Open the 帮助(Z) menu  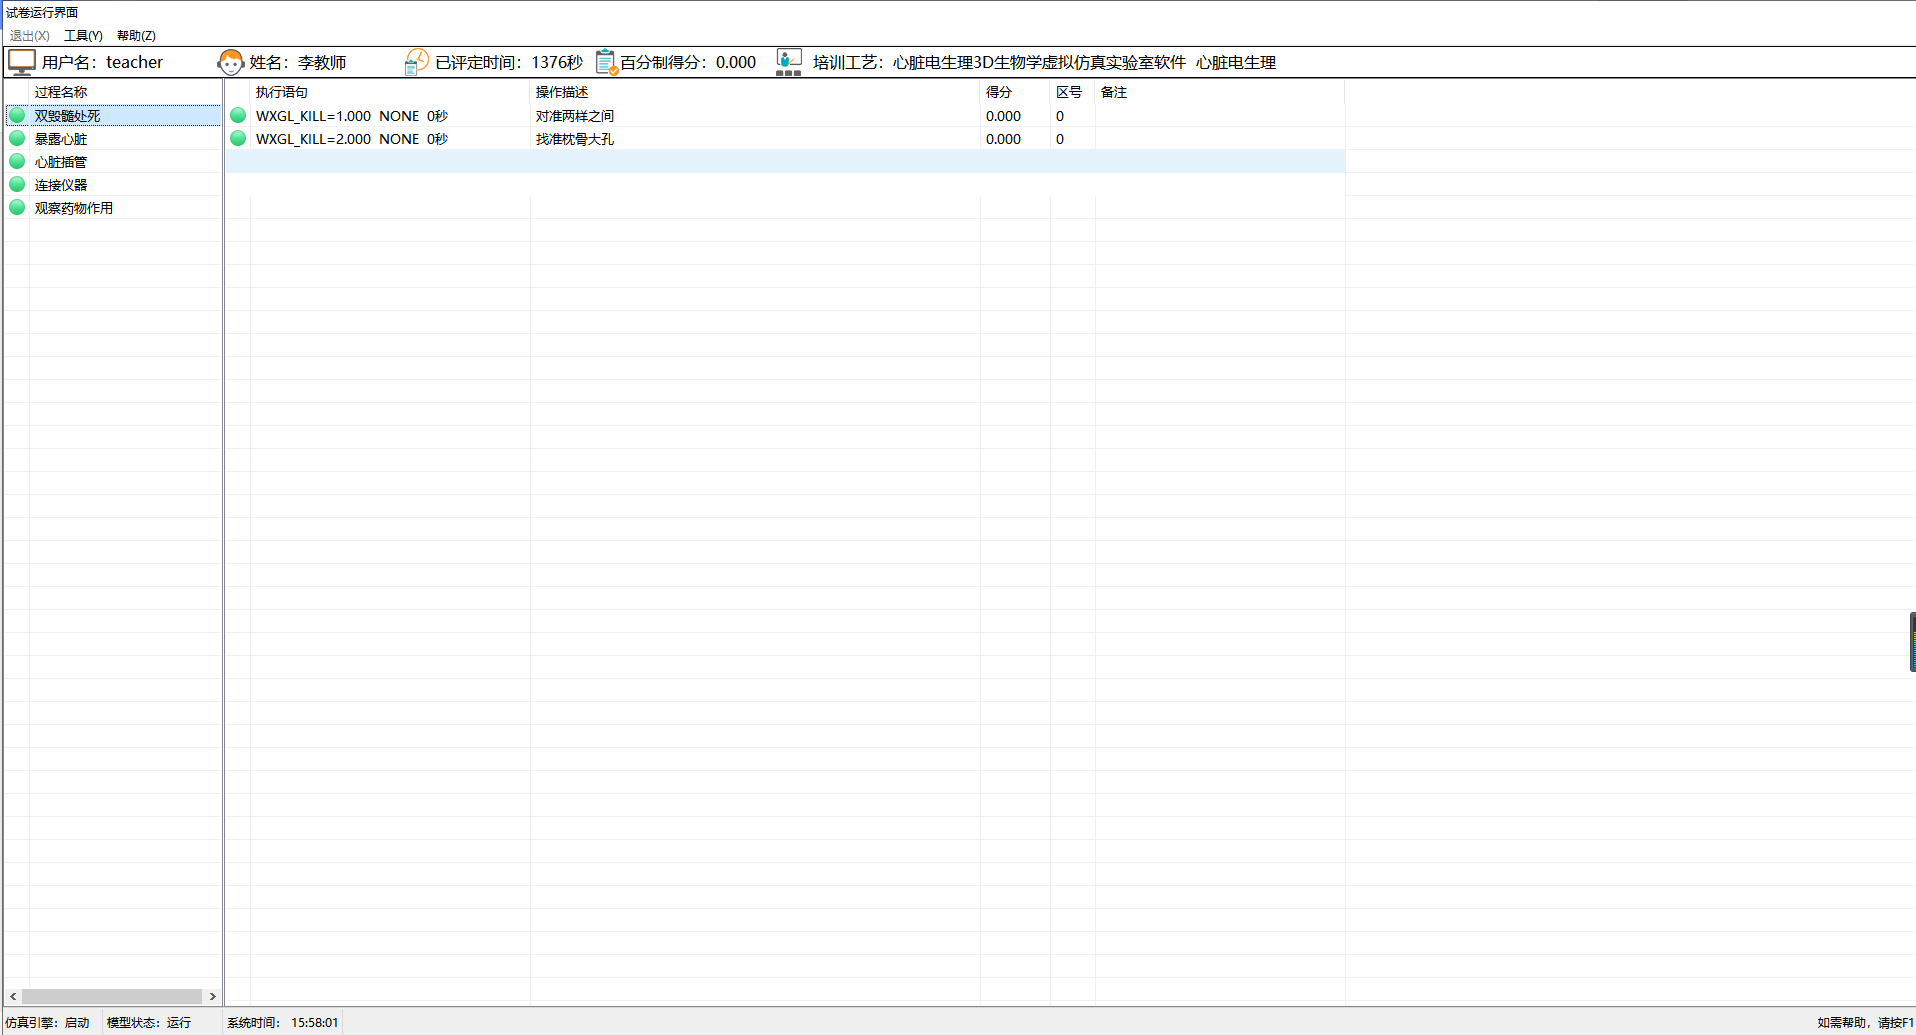click(136, 35)
